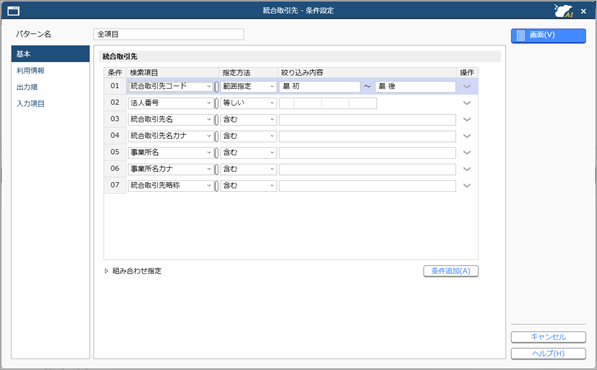Open 事業所名 search item dropdown

coord(170,153)
